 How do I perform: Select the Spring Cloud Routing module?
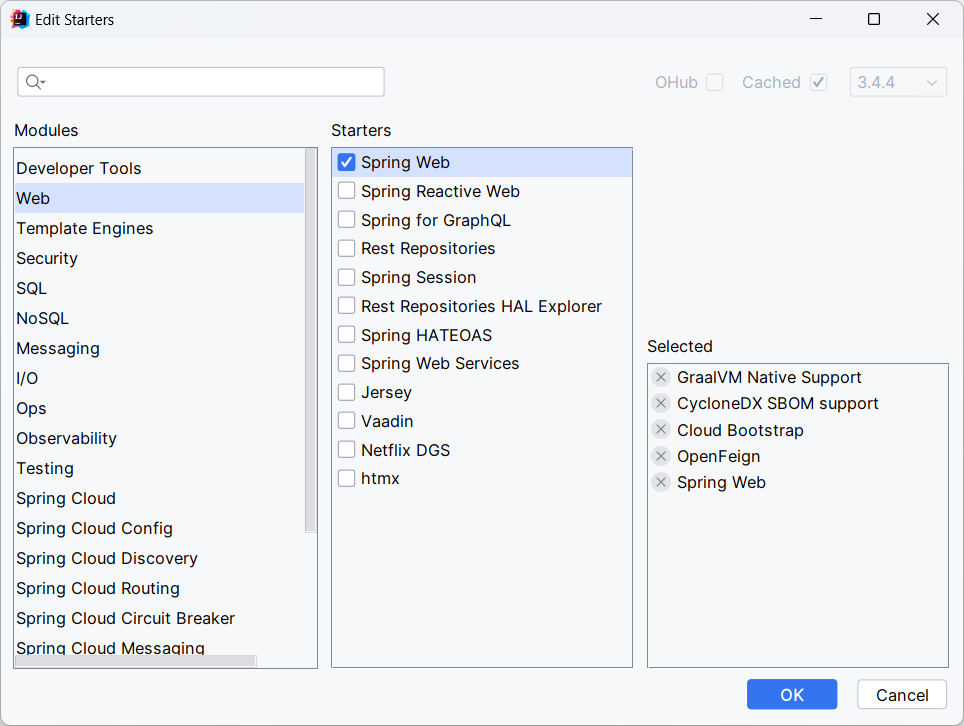pos(159,588)
